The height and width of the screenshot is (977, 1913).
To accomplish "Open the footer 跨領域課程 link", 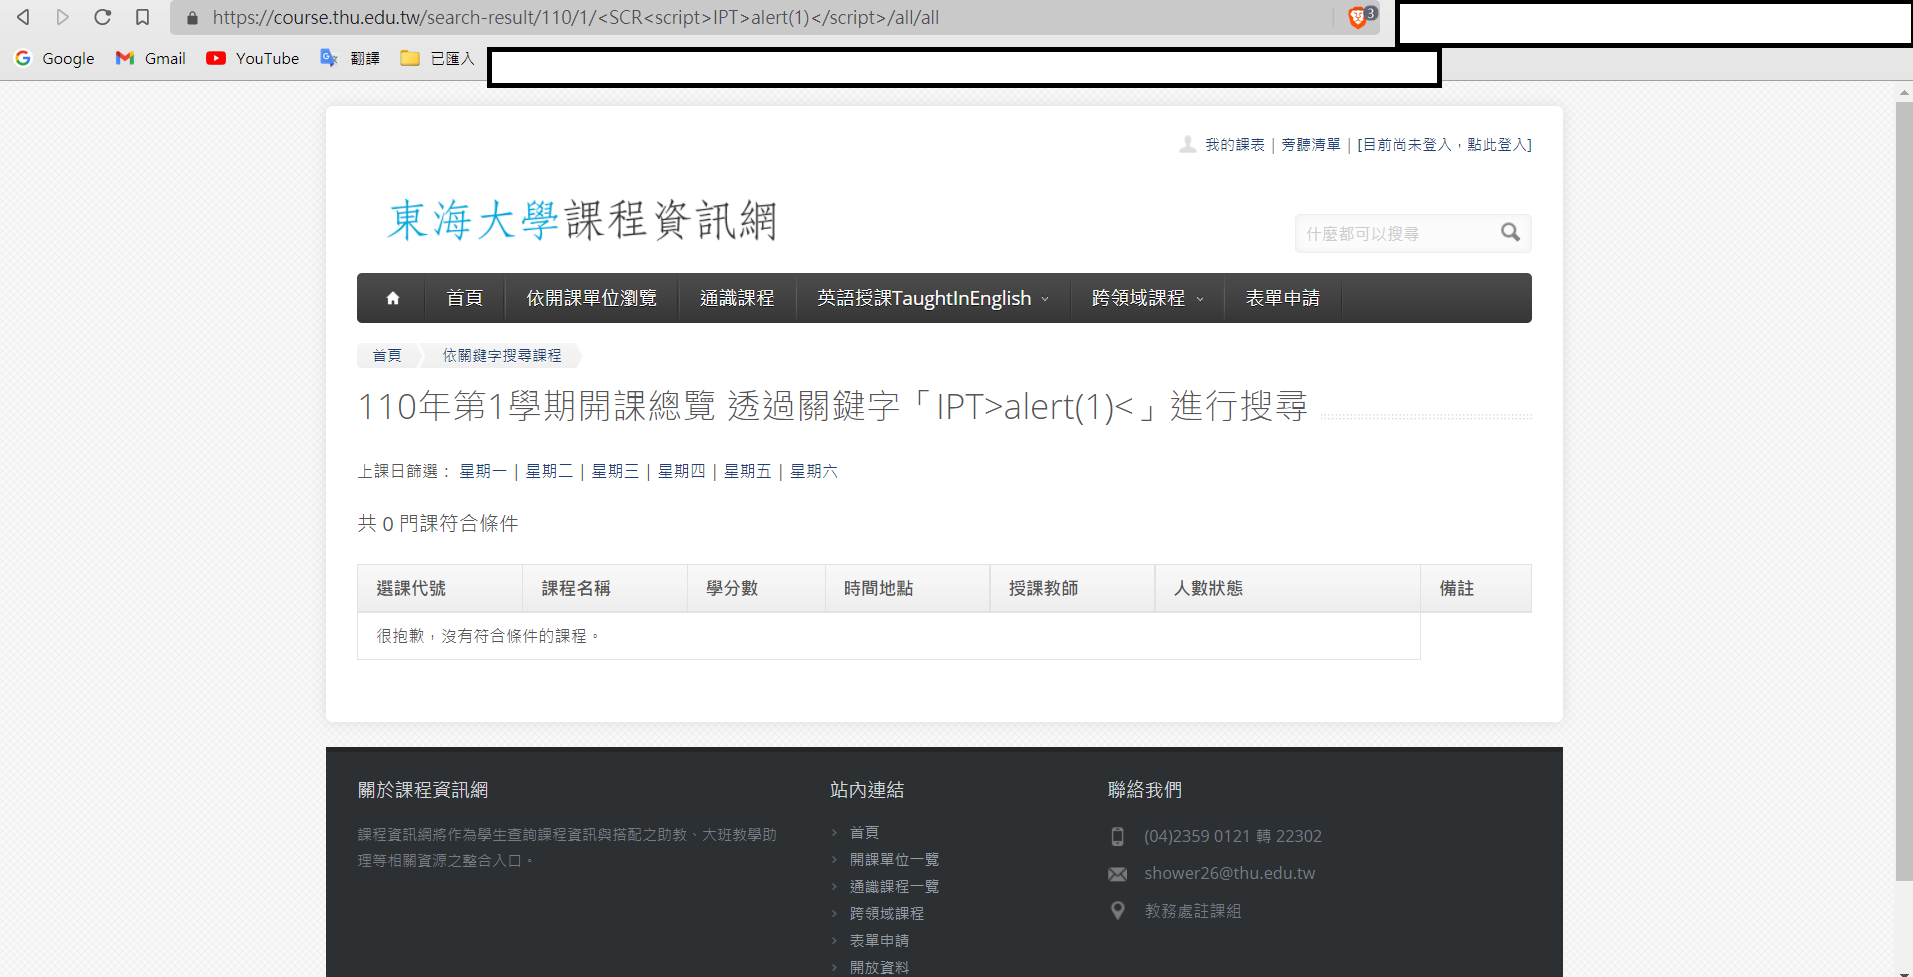I will (886, 913).
